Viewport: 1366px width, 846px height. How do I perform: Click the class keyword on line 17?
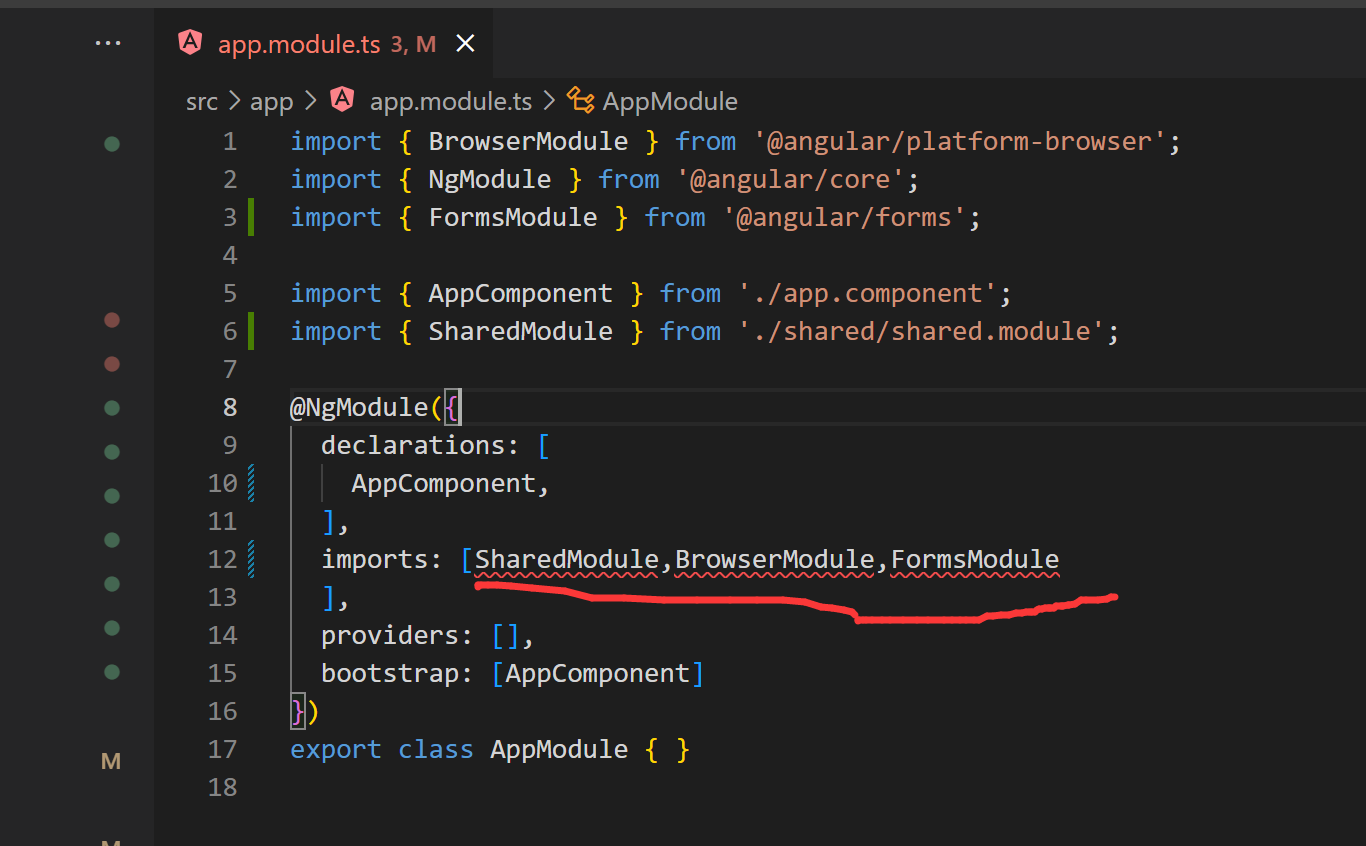pos(436,750)
